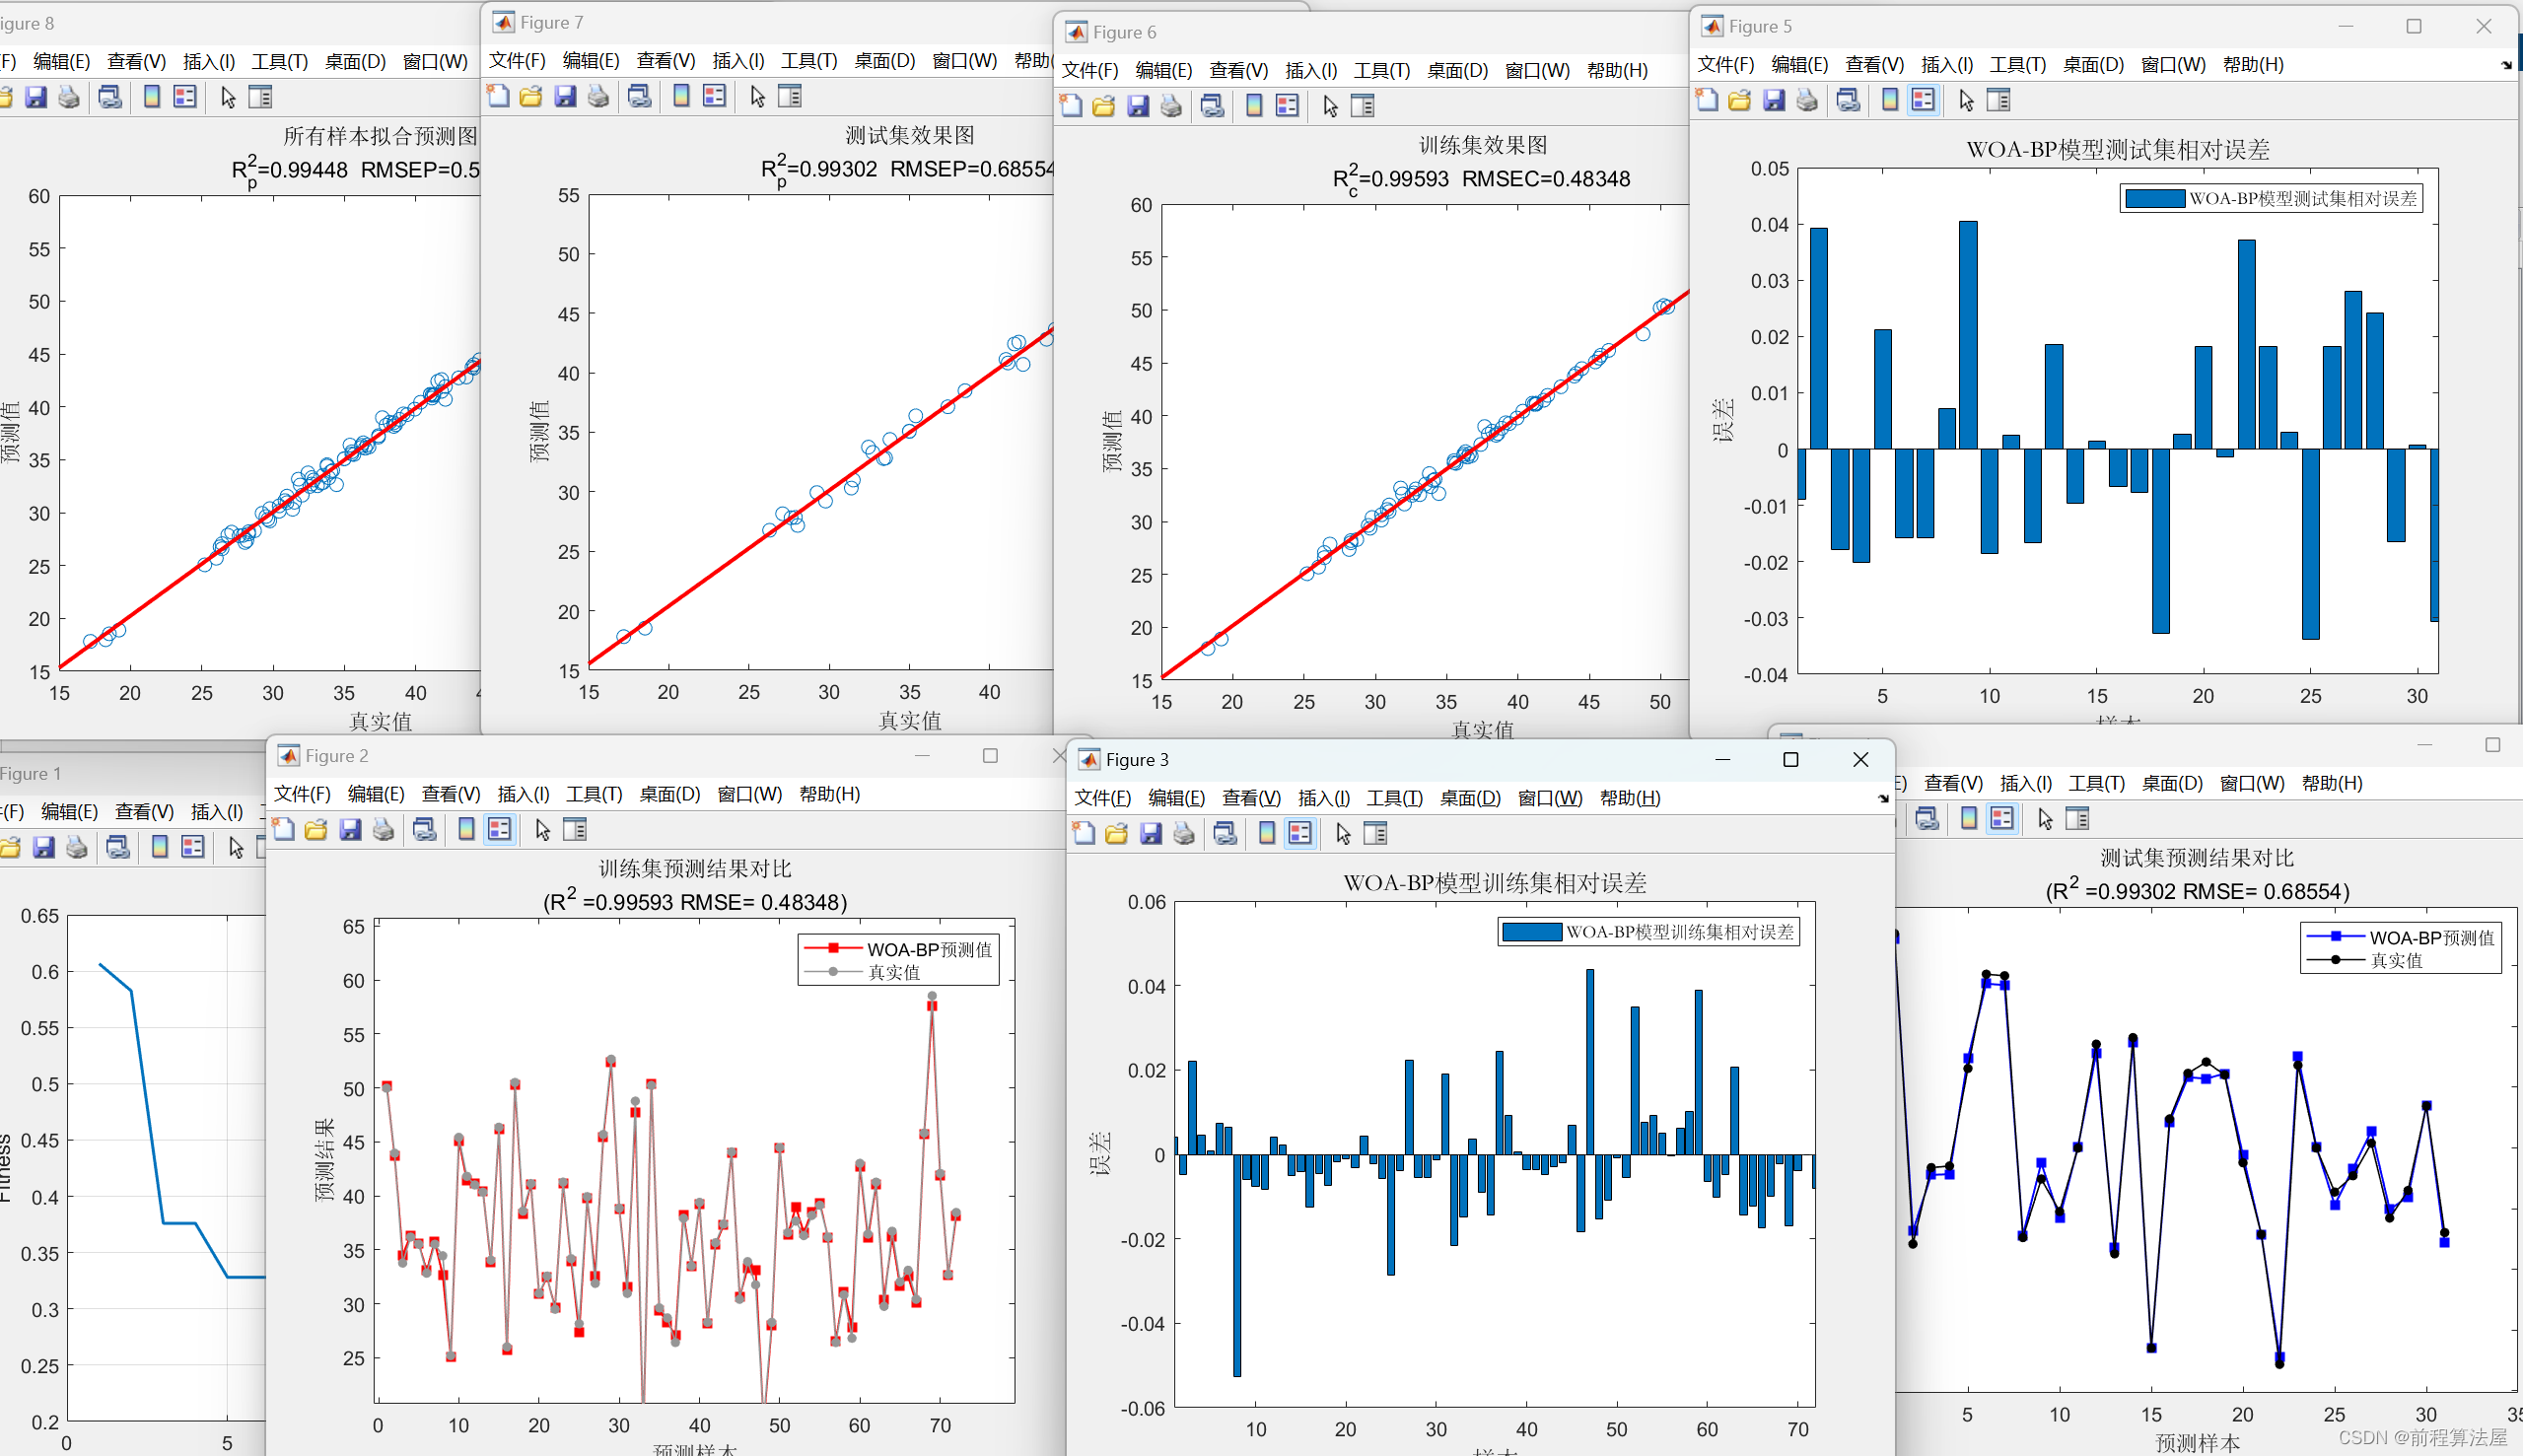
Task: Select 真实值 legend entry in Figure 2
Action: click(894, 972)
